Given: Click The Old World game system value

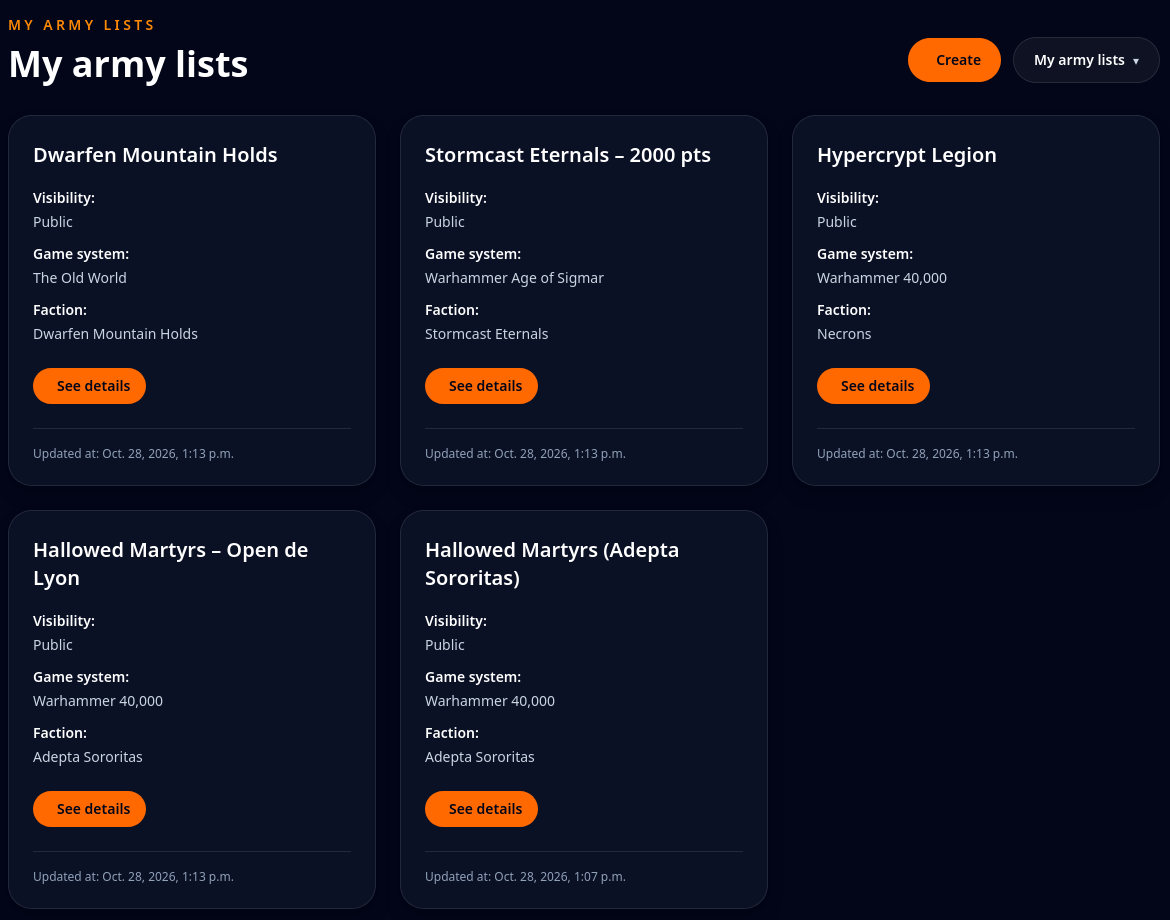Looking at the screenshot, I should pyautogui.click(x=80, y=278).
